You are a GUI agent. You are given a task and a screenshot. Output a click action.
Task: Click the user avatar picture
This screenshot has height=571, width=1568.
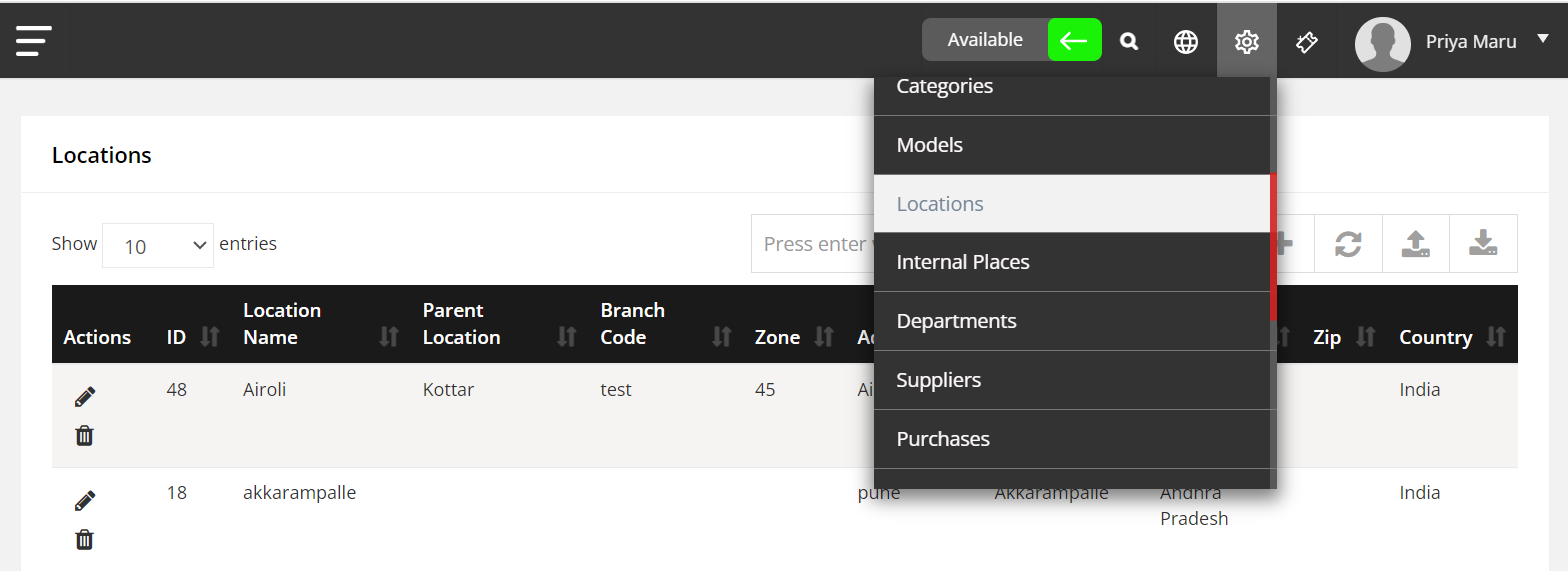pyautogui.click(x=1382, y=44)
